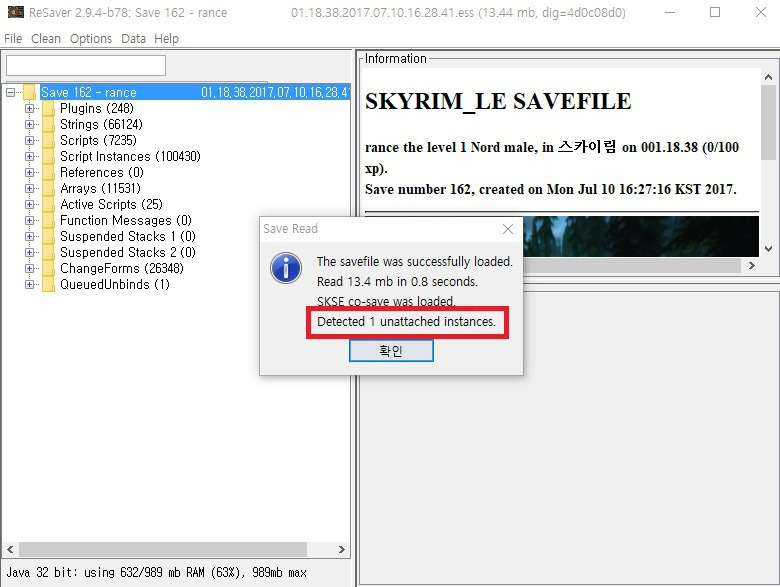
Task: Click the Arrays folder icon
Action: click(48, 189)
